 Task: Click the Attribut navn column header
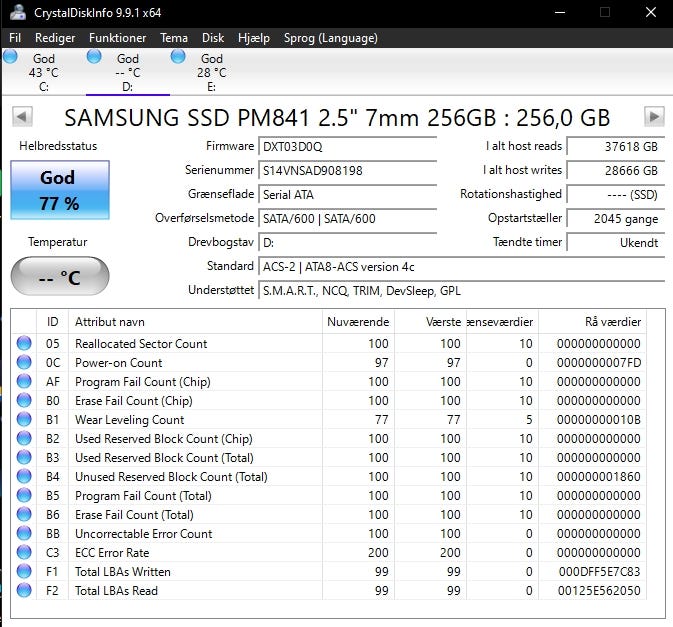[195, 322]
